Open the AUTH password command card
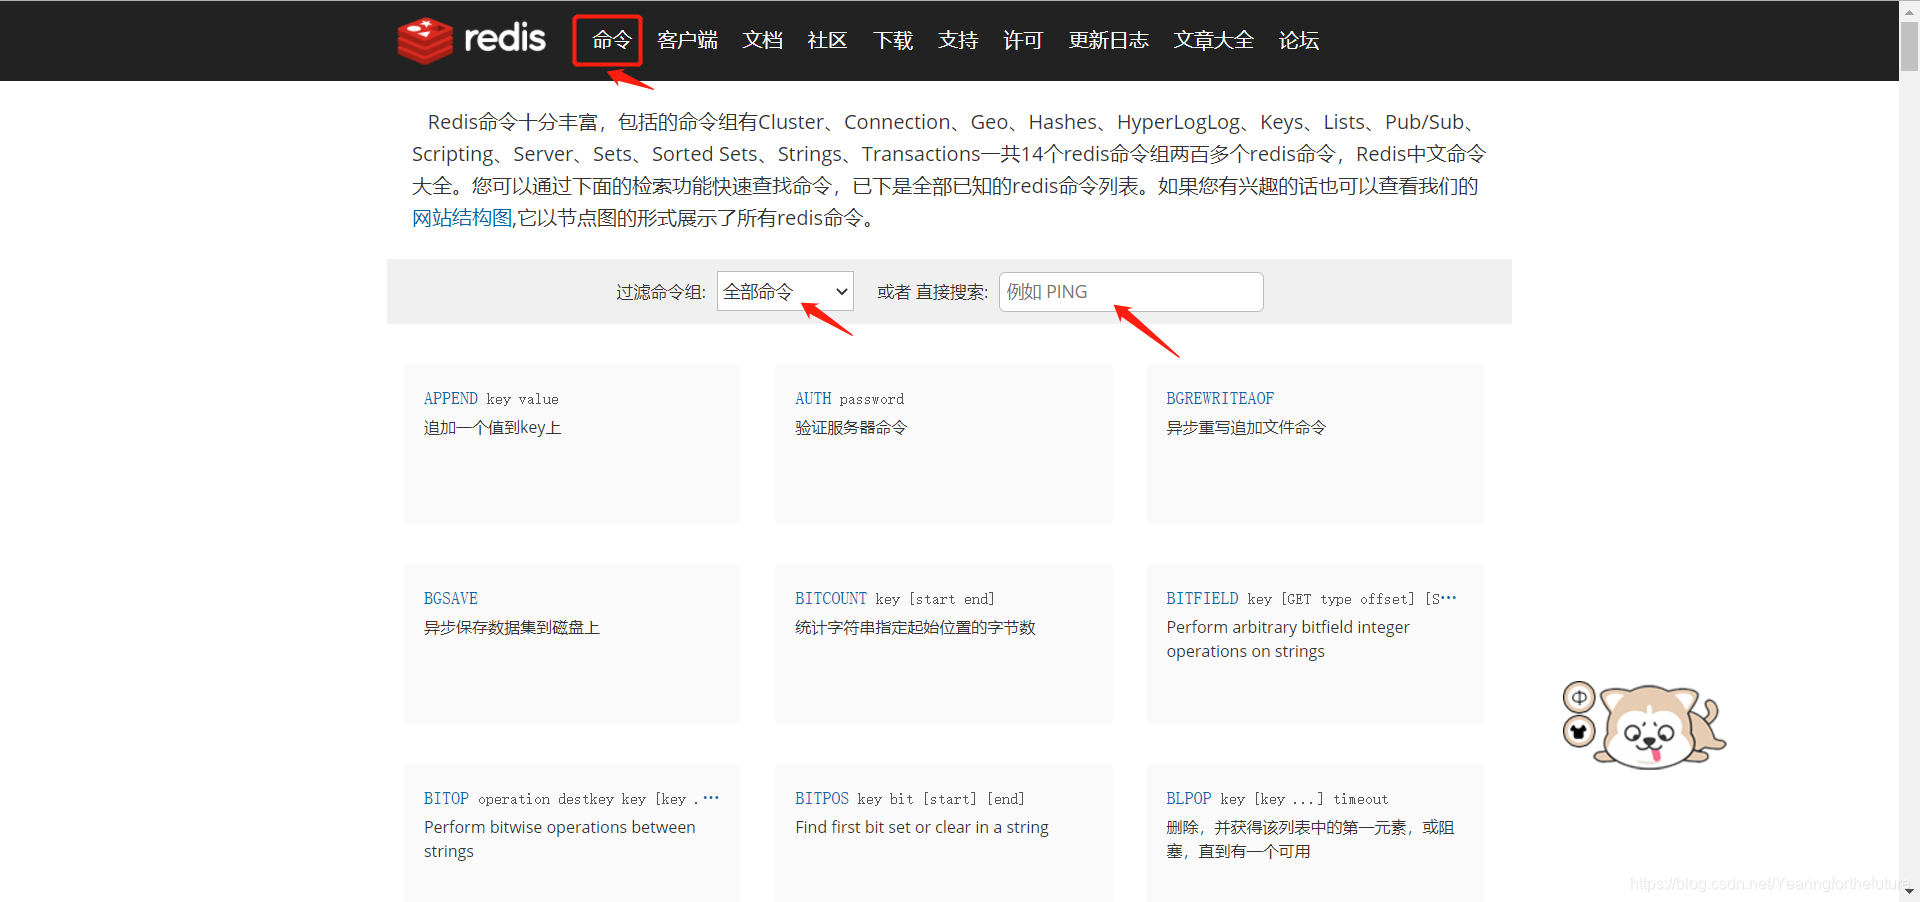Screen dimensions: 1920x902 pyautogui.click(x=943, y=444)
